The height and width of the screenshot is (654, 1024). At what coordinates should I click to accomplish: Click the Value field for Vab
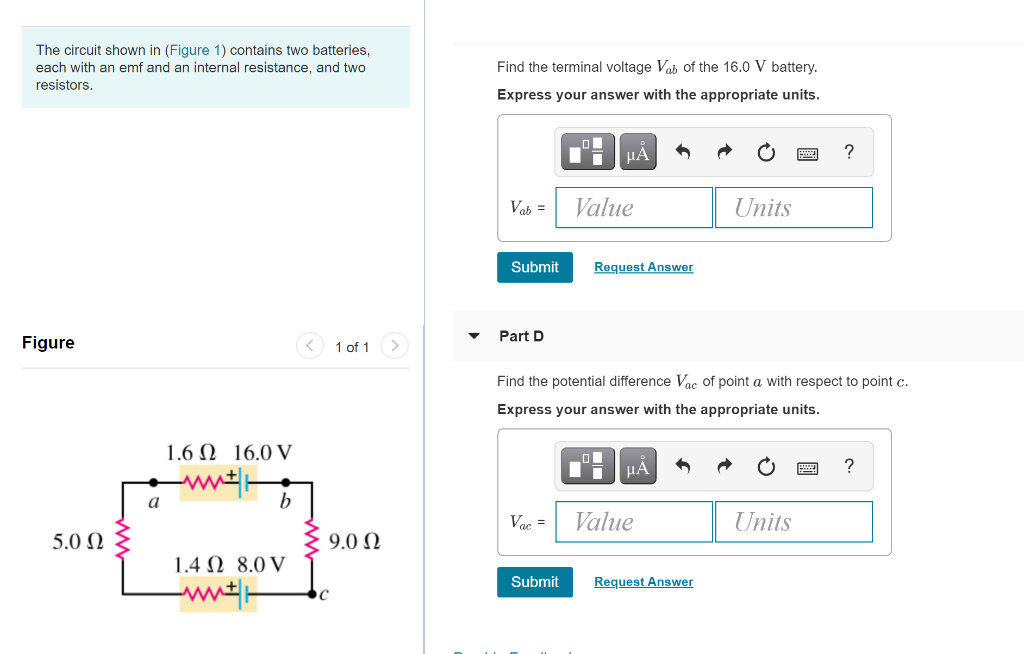tap(633, 207)
